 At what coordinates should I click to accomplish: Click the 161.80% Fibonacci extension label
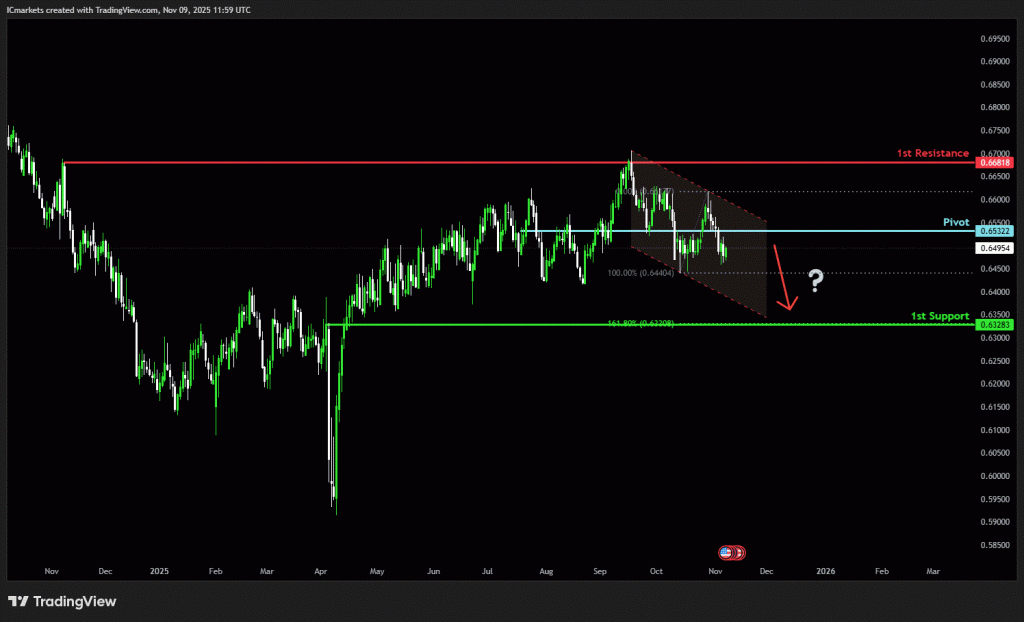pyautogui.click(x=640, y=324)
